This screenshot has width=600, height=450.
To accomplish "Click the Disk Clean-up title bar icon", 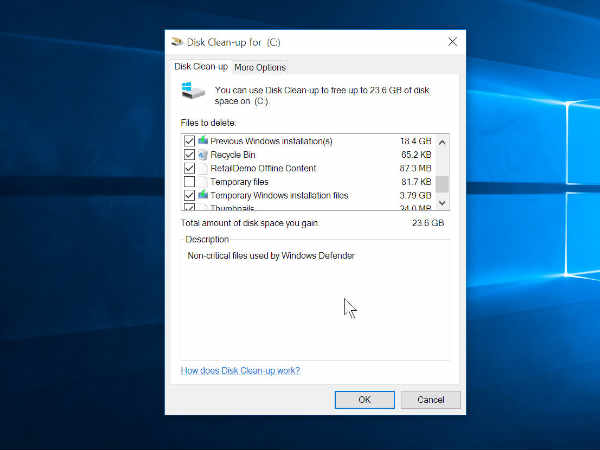I will tap(177, 41).
